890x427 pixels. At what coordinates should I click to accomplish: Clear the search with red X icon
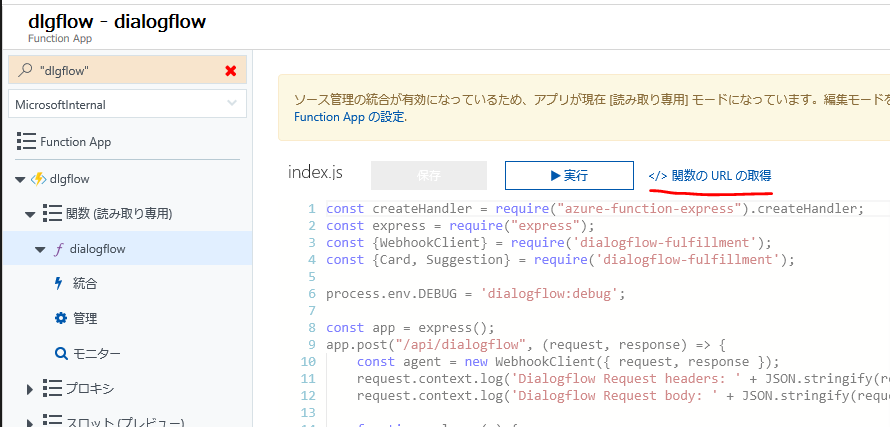[230, 70]
